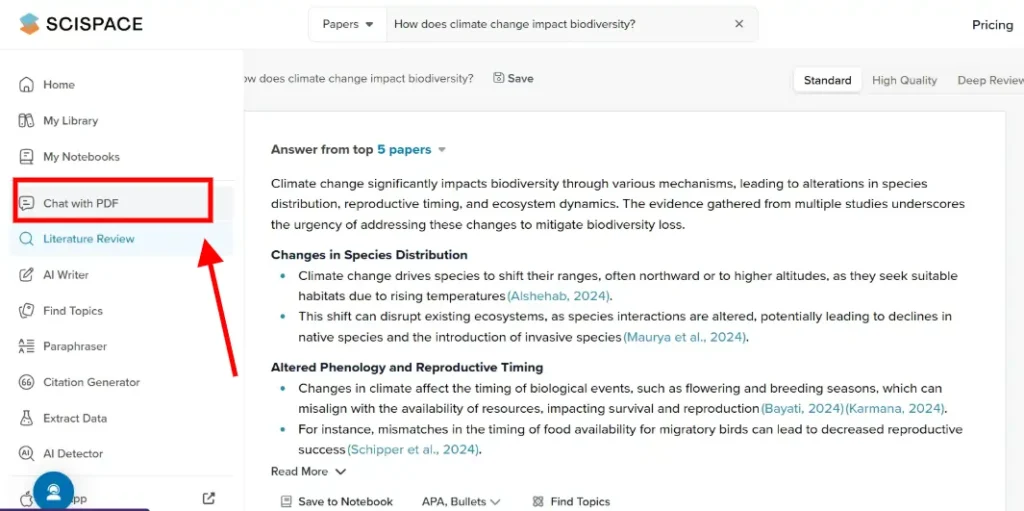The image size is (1024, 511).
Task: Open the Paraphraser tool icon
Action: pyautogui.click(x=27, y=347)
